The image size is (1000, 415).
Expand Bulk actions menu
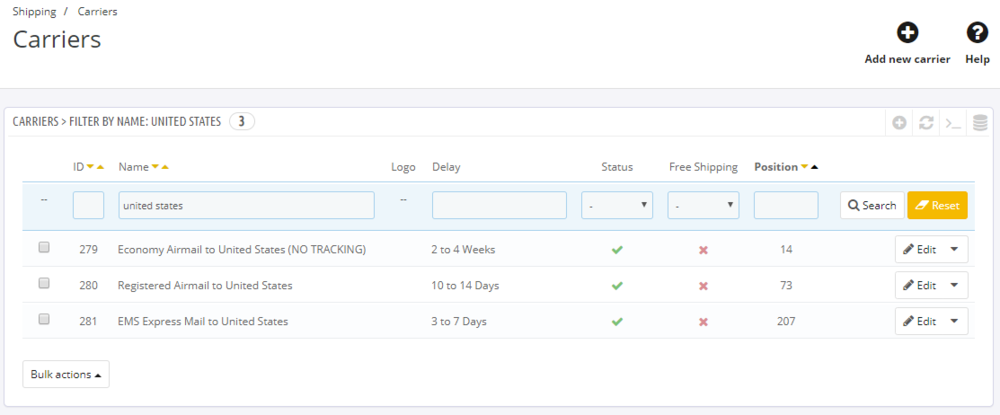[66, 374]
